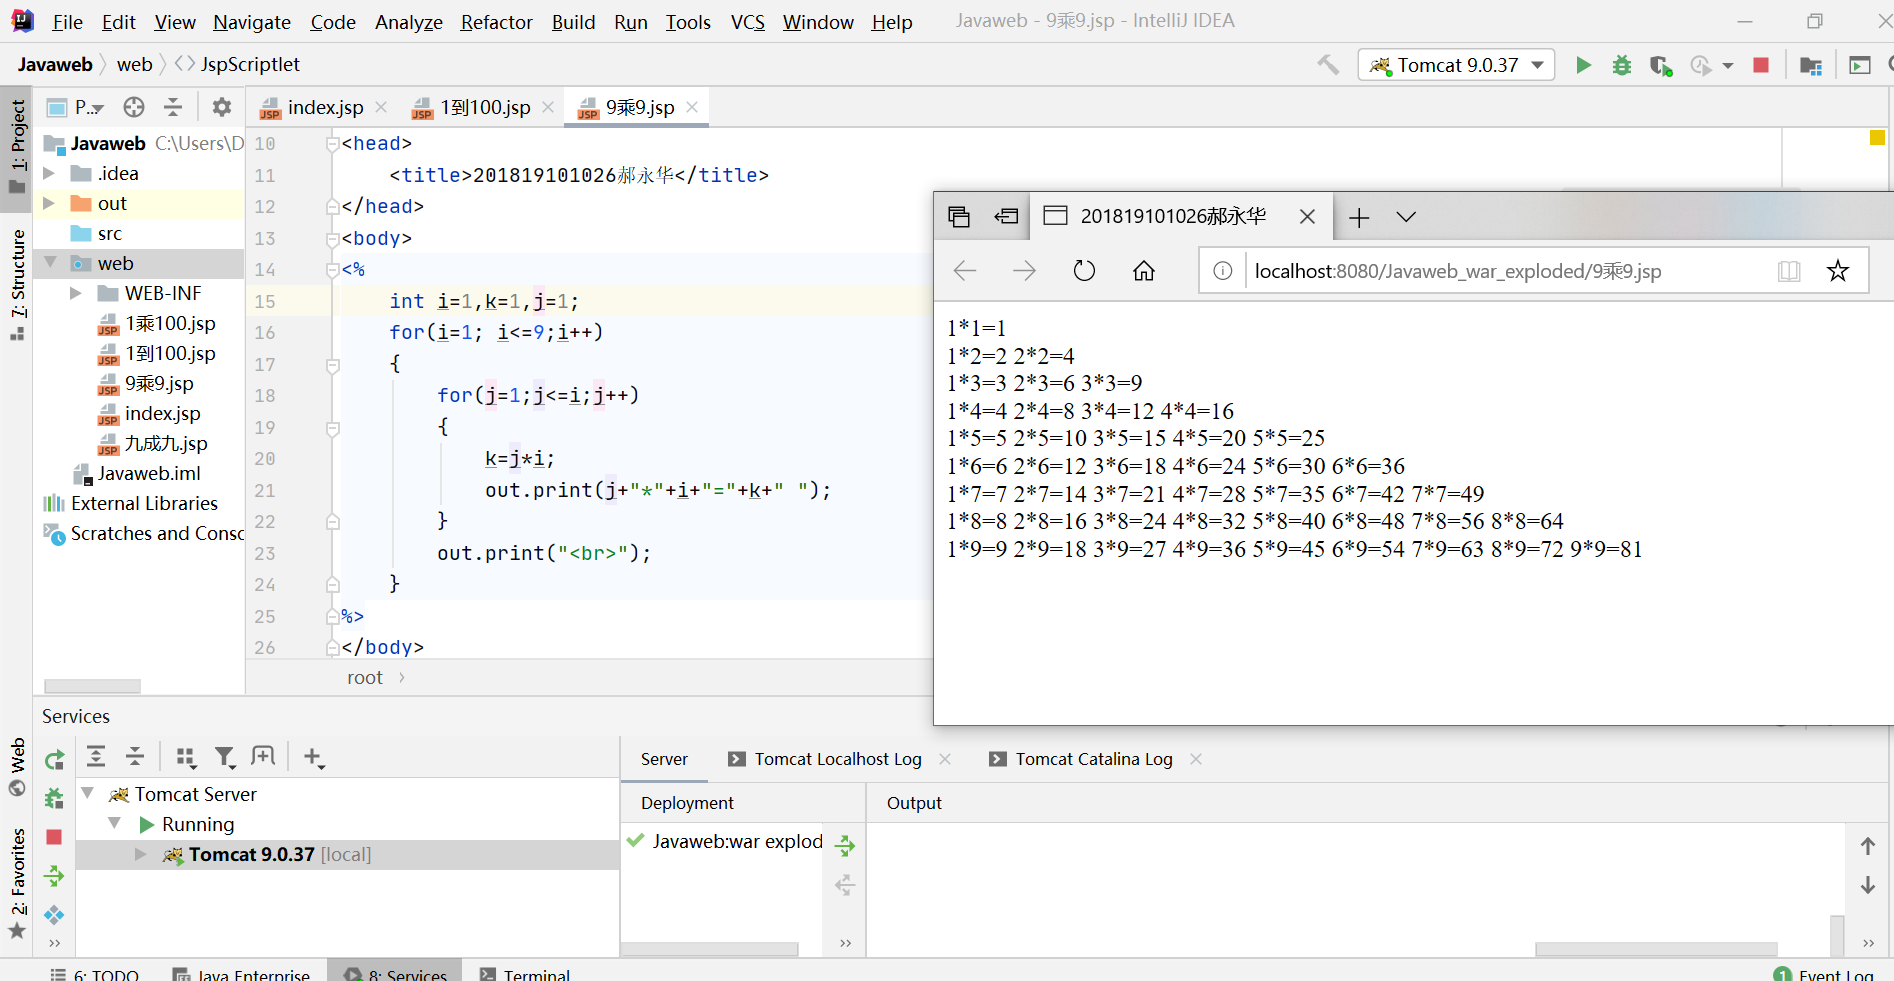Viewport: 1894px width, 981px height.
Task: Select Javaweb.iml in the project tree
Action: pyautogui.click(x=148, y=473)
